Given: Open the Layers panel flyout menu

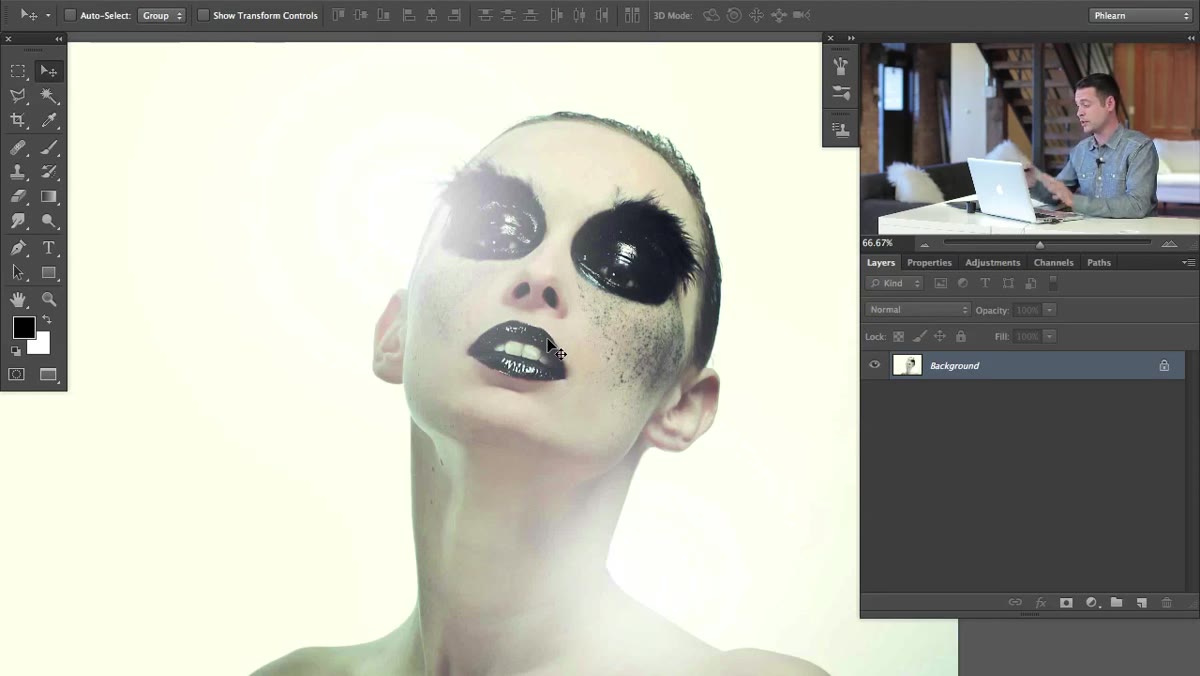Looking at the screenshot, I should 1188,262.
